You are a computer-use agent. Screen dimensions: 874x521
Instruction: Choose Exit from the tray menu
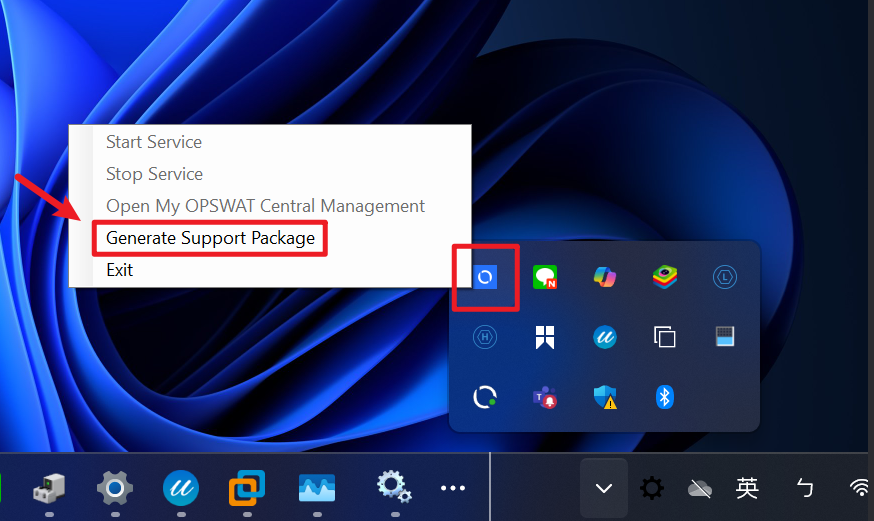(x=119, y=270)
